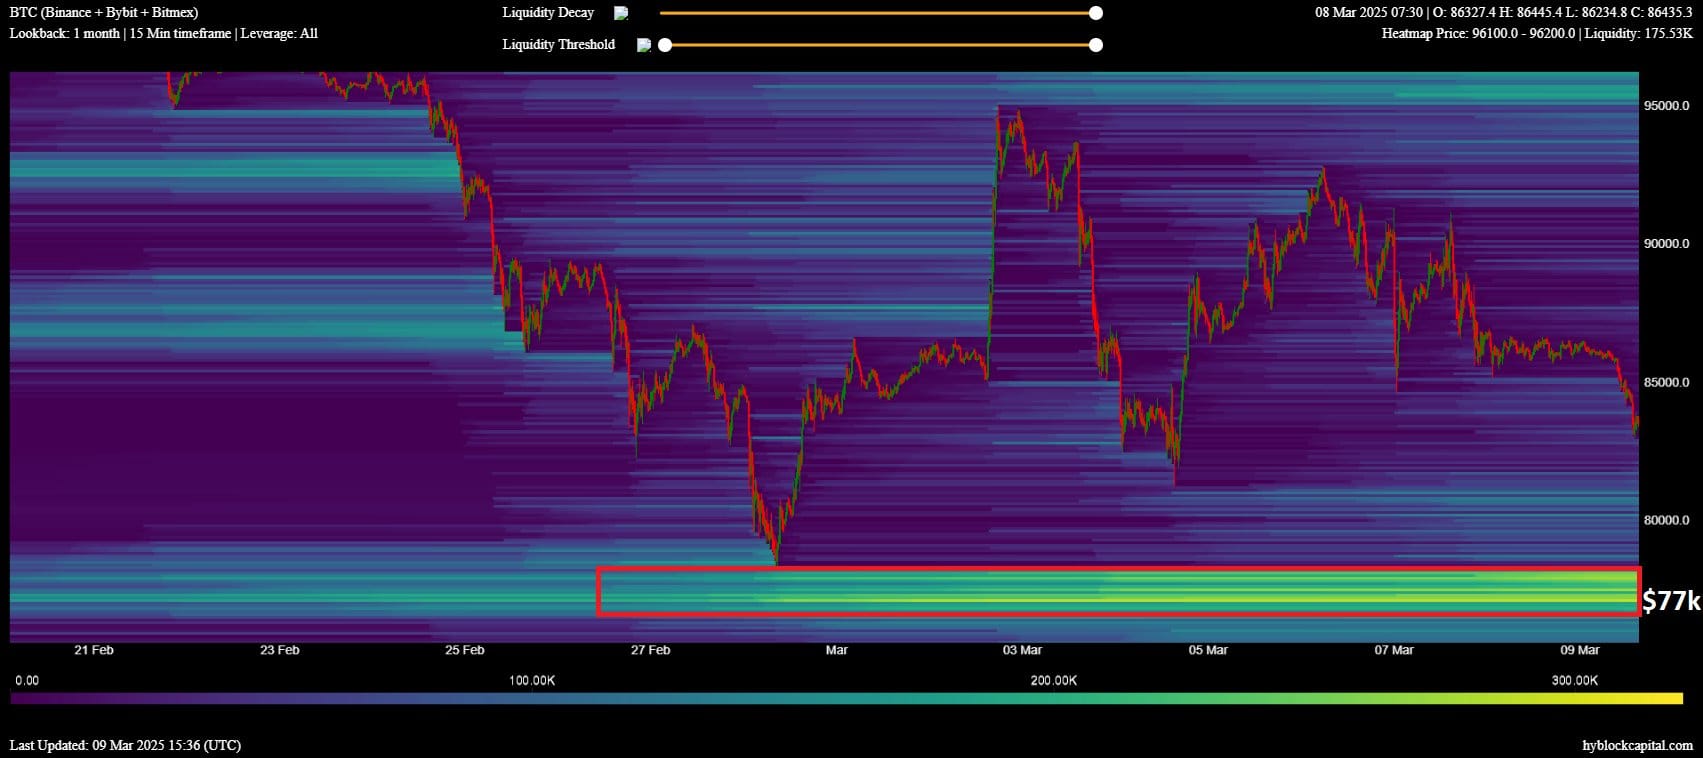Click the red-outlined $77k liquidity zone
The height and width of the screenshot is (758, 1703).
1117,592
